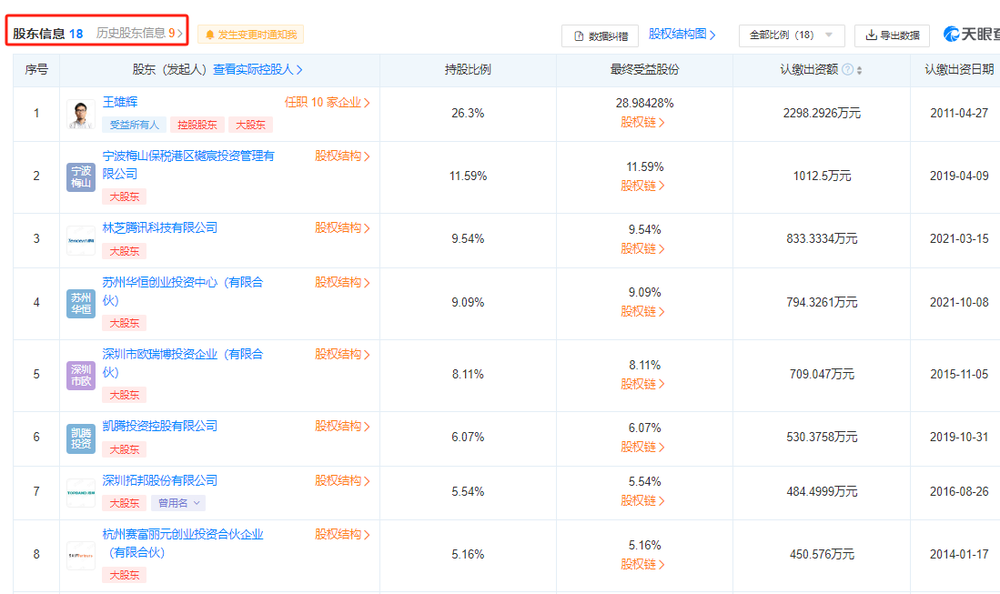The width and height of the screenshot is (1000, 594).
Task: Expand 股权结构 for 凯腾投资控股
Action: pos(342,426)
